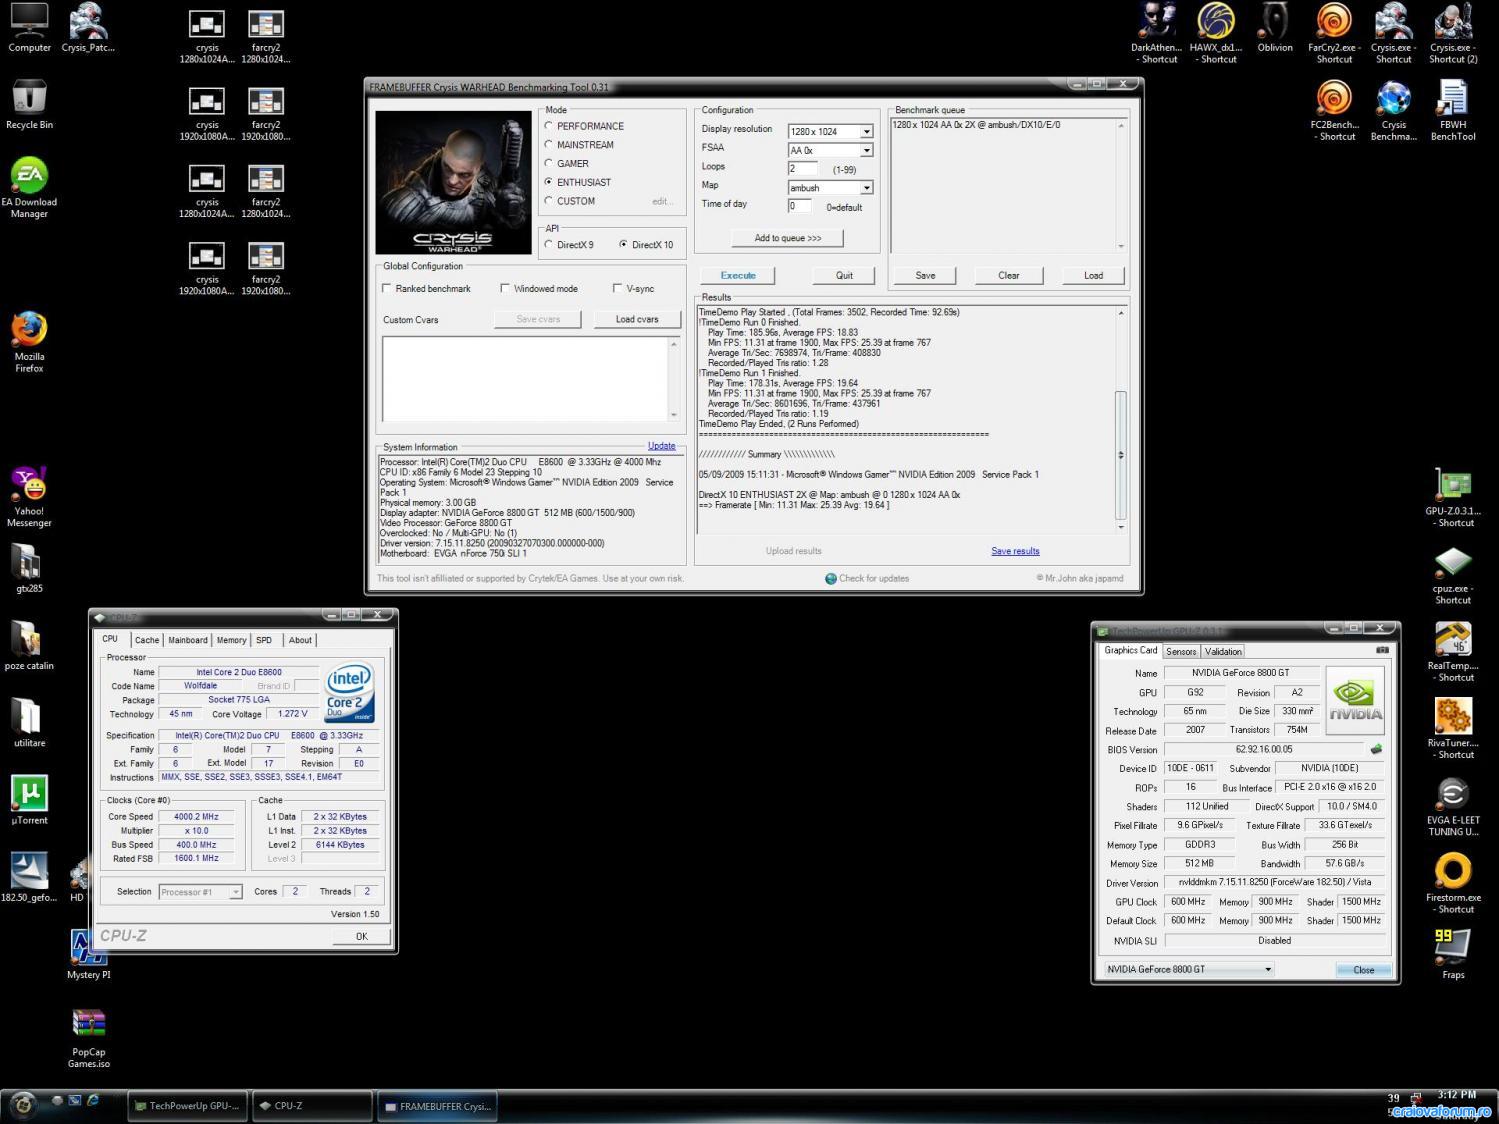Select the GAMER mode radio button
1499x1124 pixels.
(548, 163)
